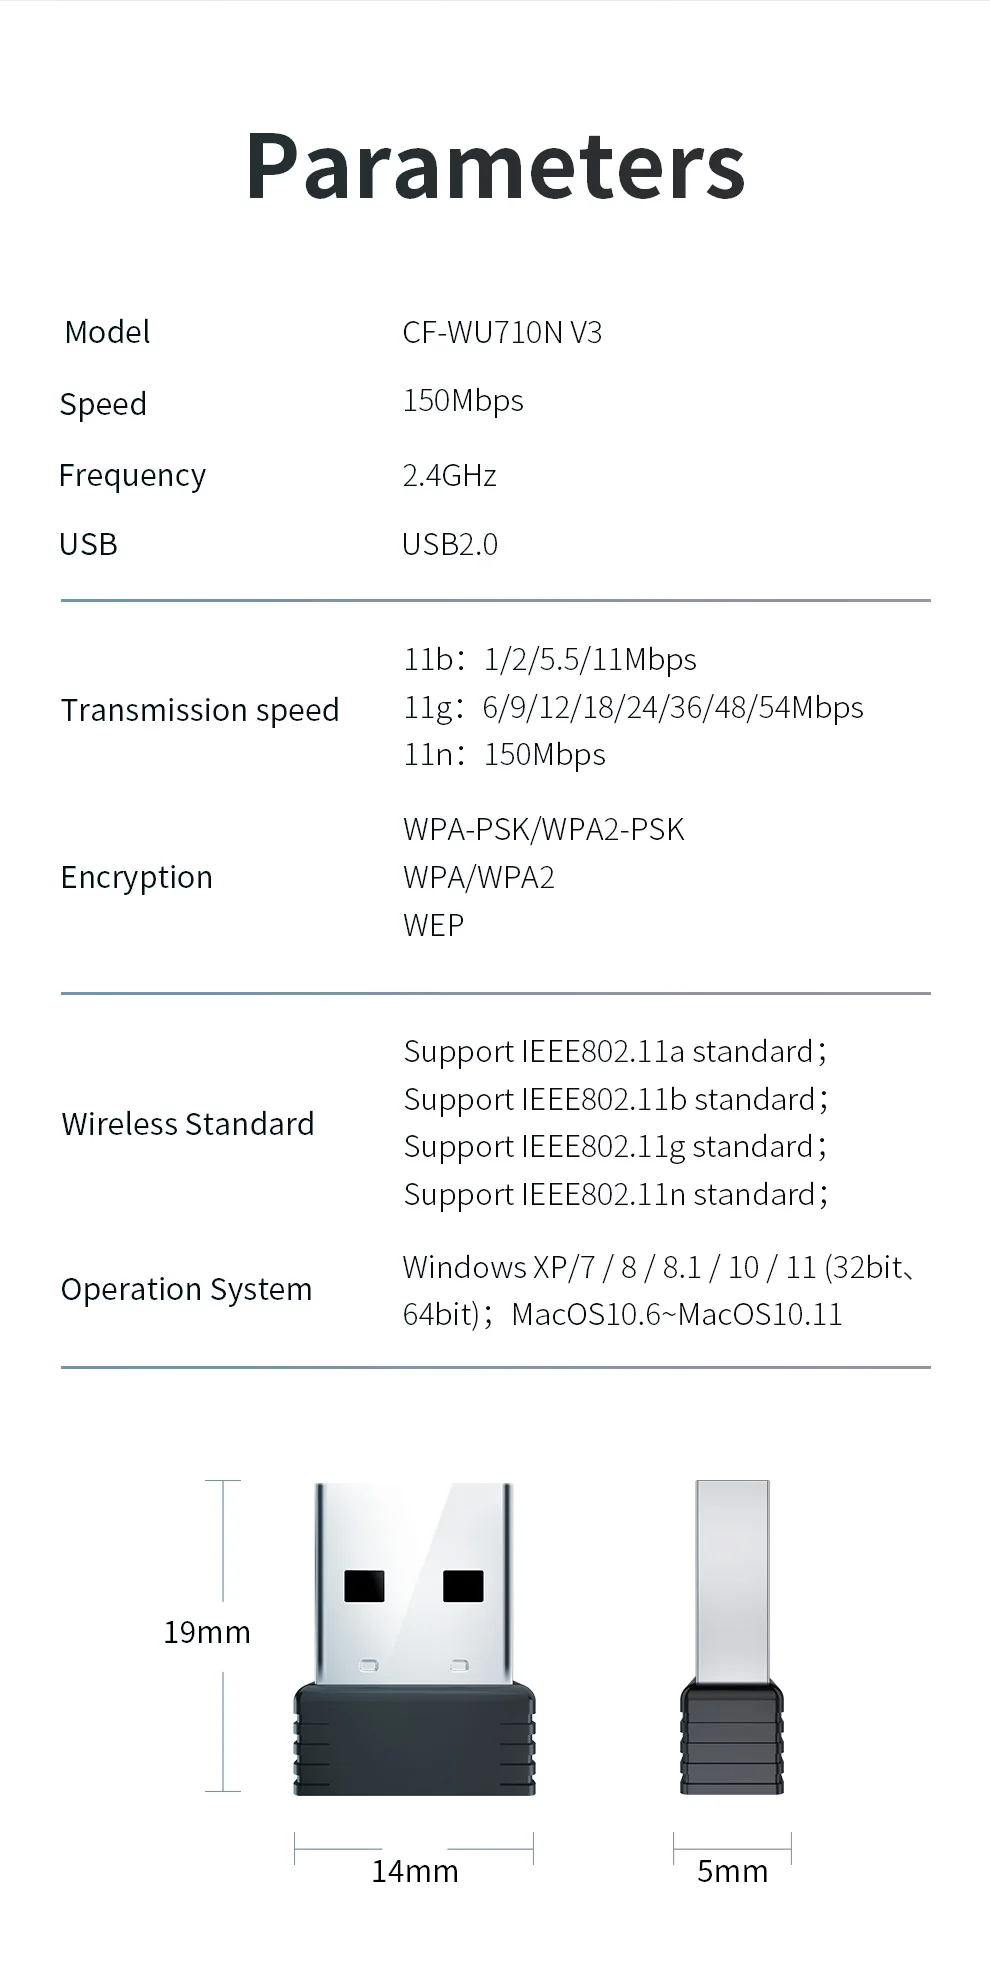Click the WEP encryption entry

[x=433, y=925]
